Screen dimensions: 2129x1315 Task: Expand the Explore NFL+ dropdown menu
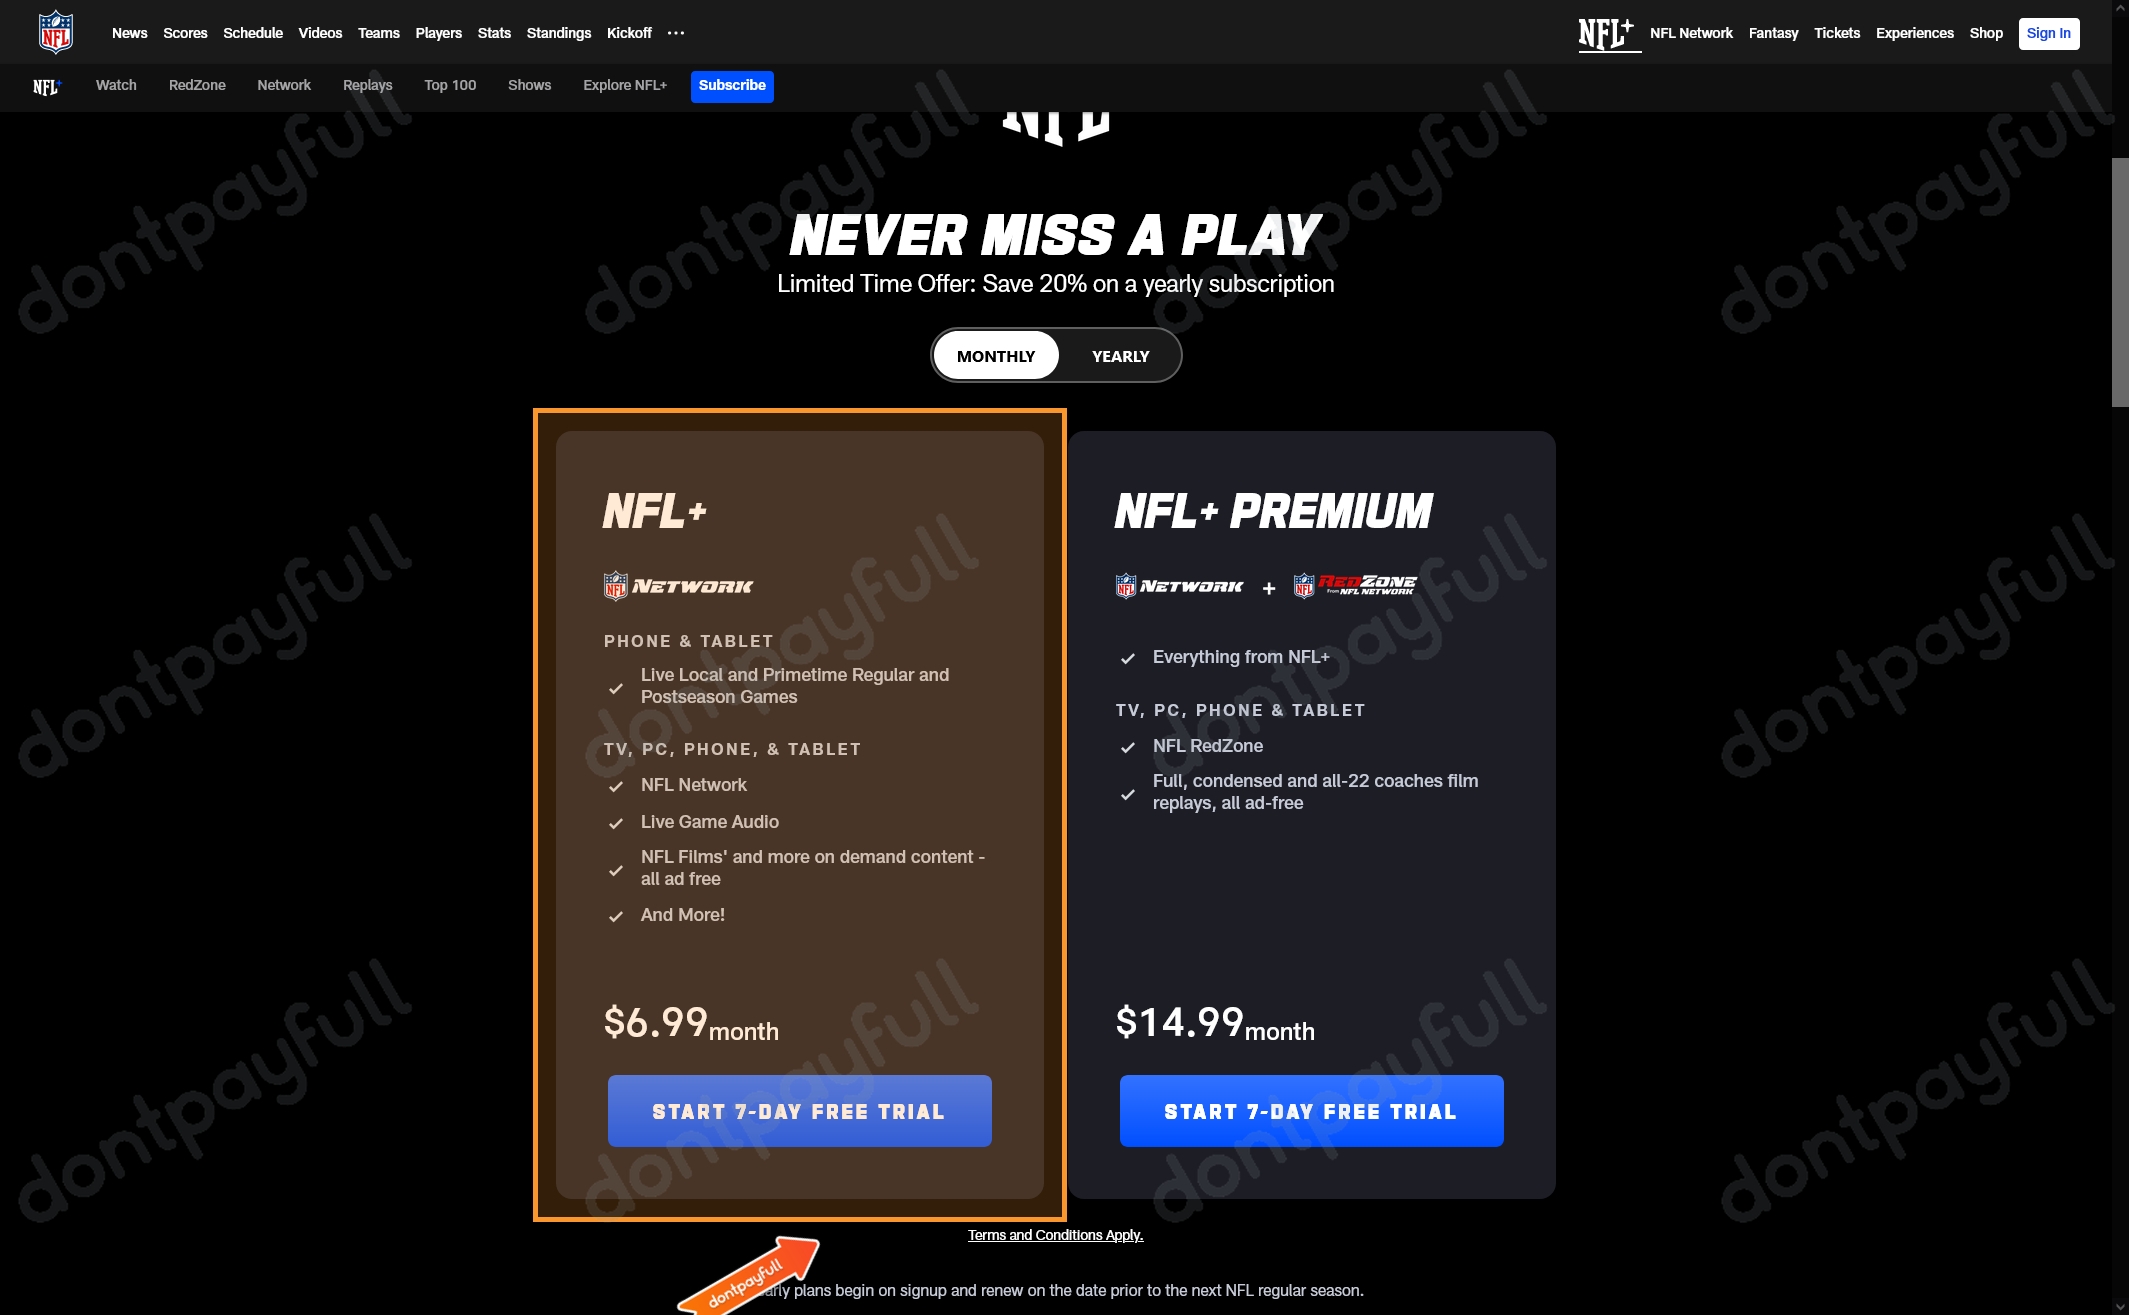tap(625, 85)
